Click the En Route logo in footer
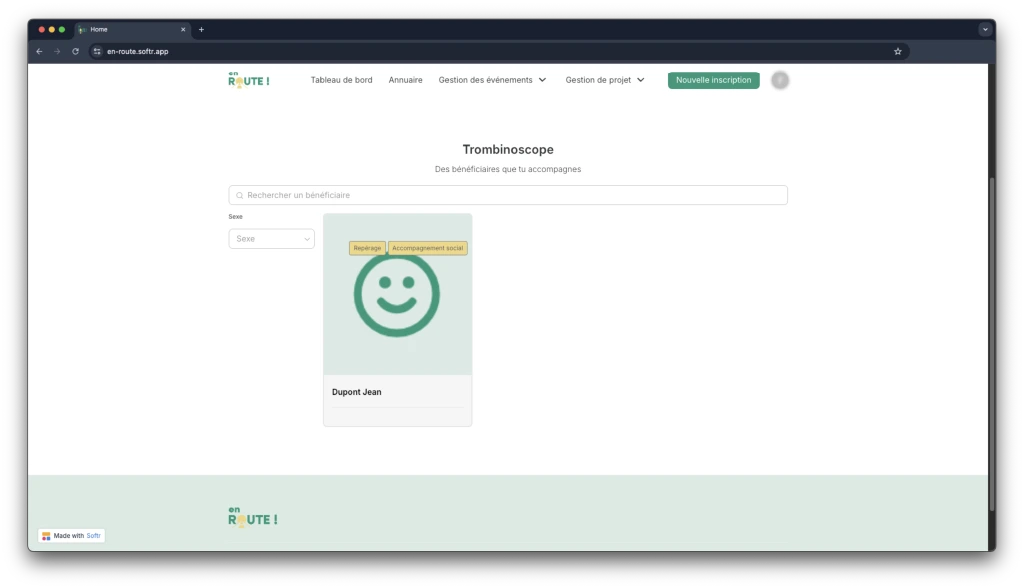1024x588 pixels. click(252, 517)
